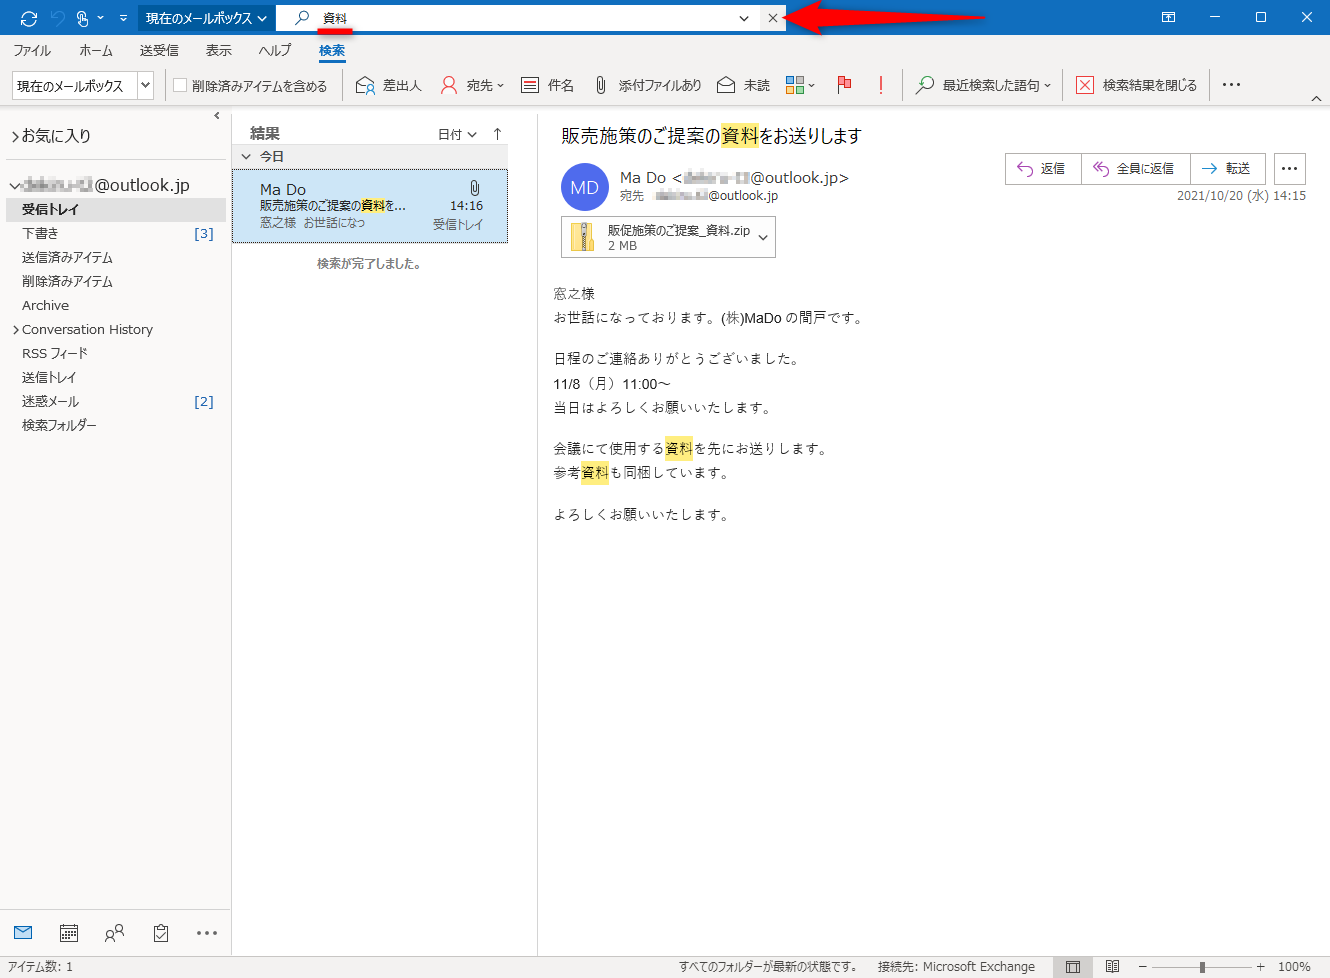Click 全員に返信 to reply all
The width and height of the screenshot is (1330, 978).
coord(1135,168)
